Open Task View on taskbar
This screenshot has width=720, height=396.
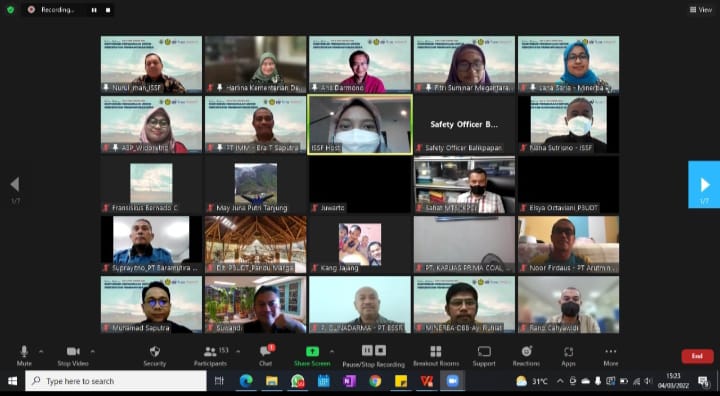[x=219, y=381]
